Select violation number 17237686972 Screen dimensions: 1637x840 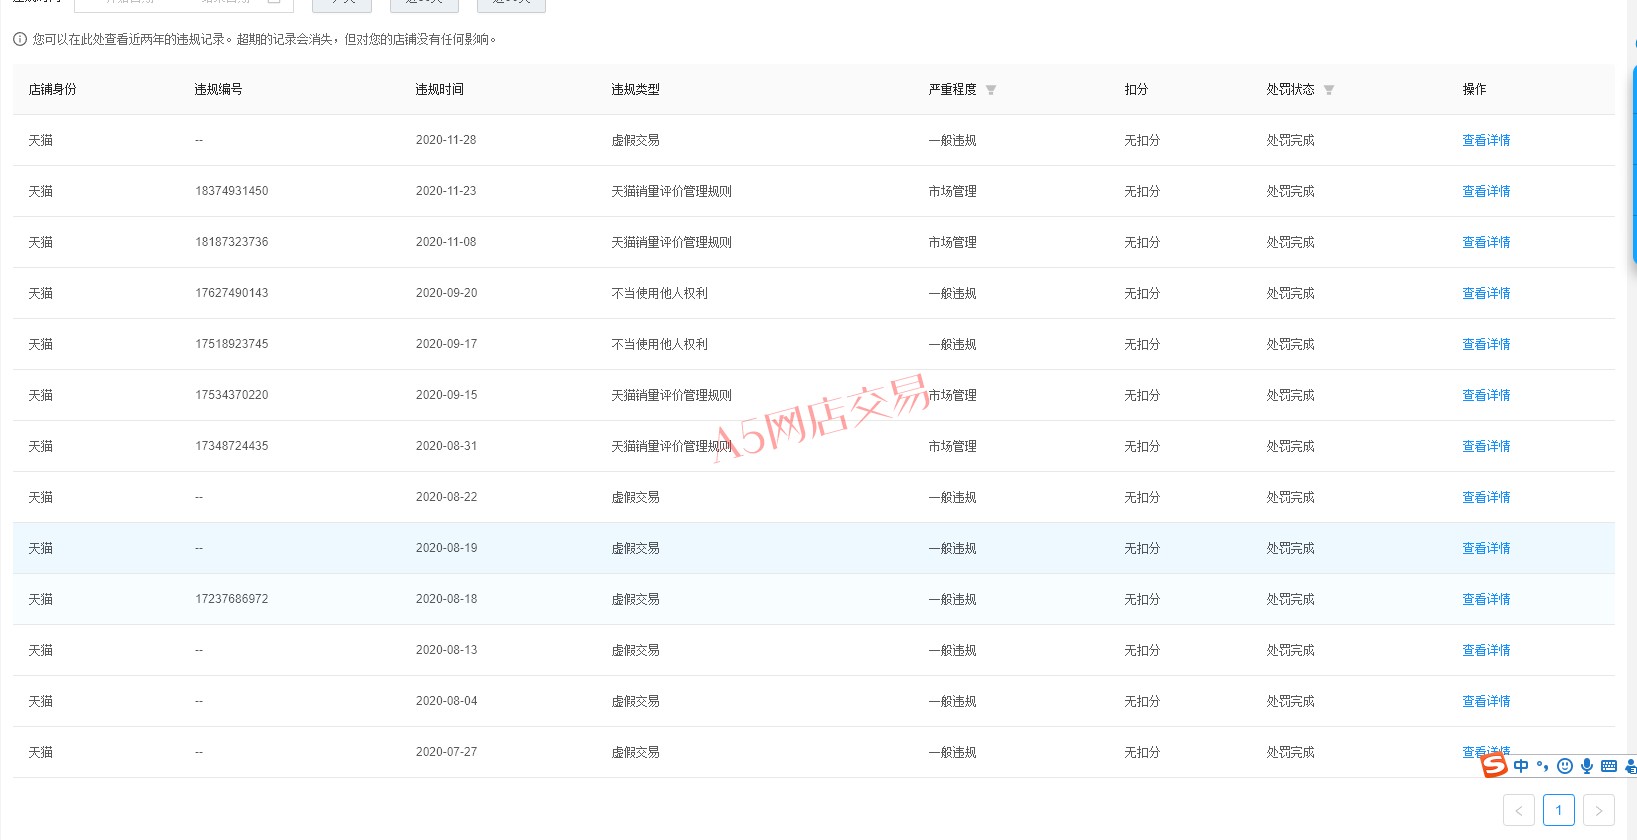point(232,599)
